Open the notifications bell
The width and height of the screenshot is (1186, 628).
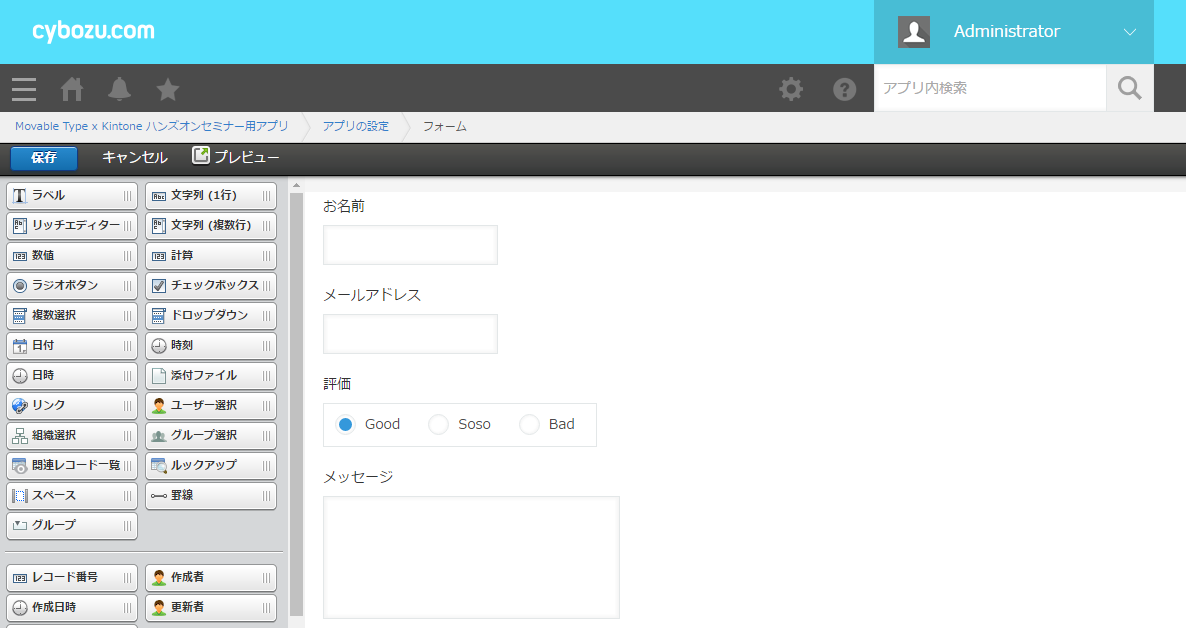point(120,89)
